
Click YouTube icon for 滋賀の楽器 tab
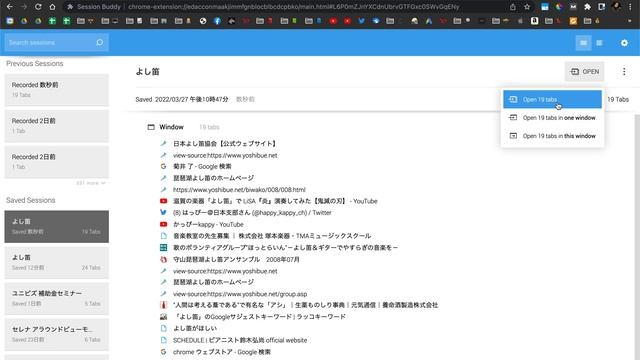pos(163,201)
